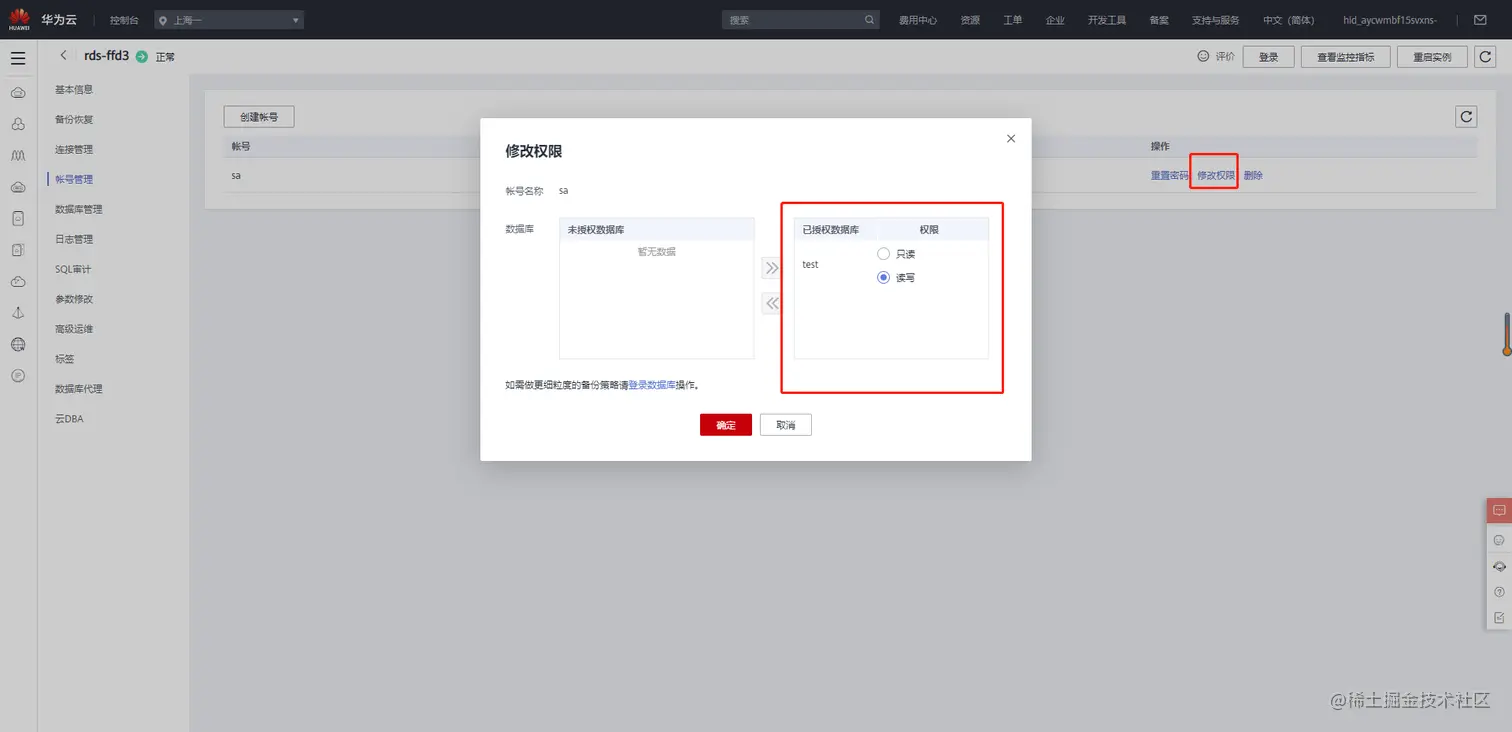
Task: Click the 创建帐号 button
Action: pos(258,116)
